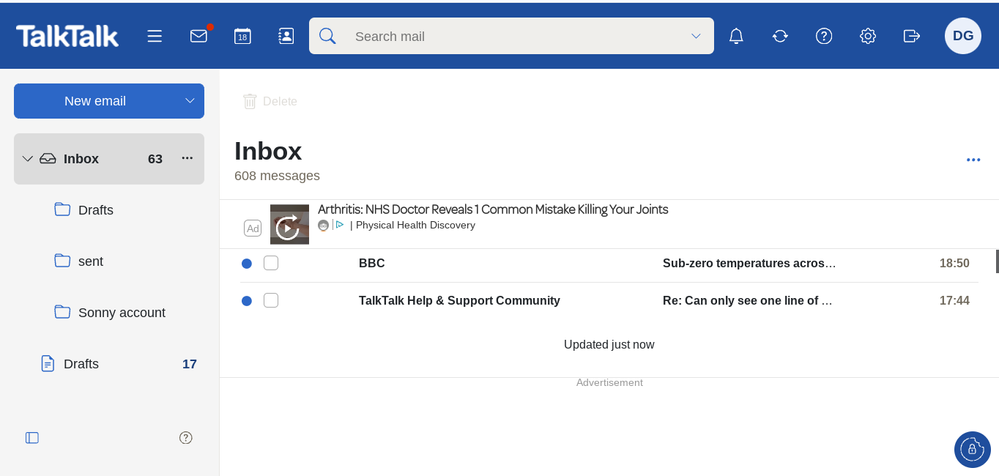Open the Calendar icon in header

(242, 36)
